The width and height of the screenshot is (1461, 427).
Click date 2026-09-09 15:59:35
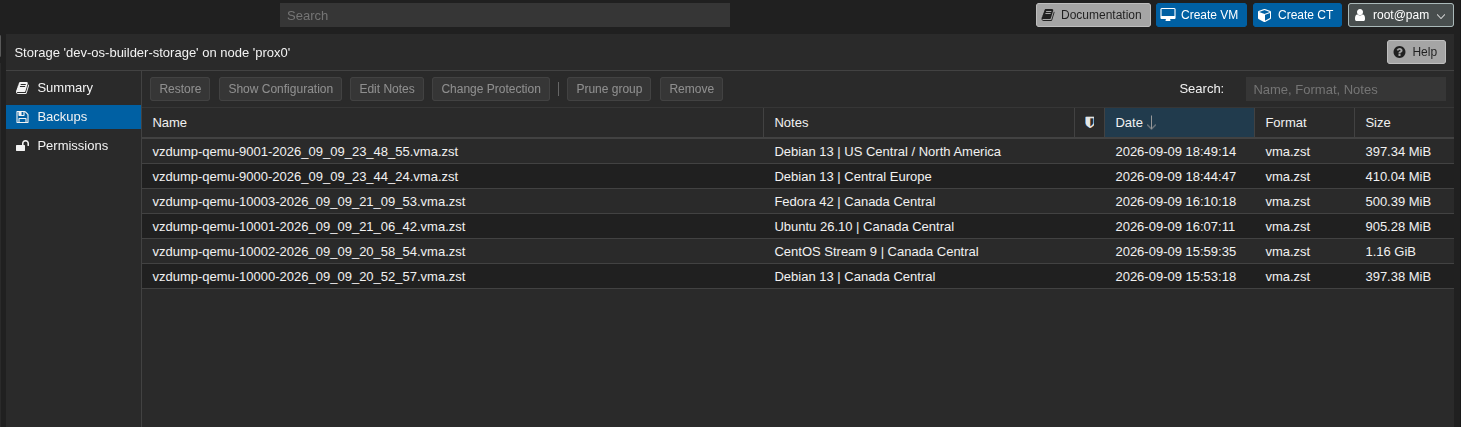tap(1176, 252)
